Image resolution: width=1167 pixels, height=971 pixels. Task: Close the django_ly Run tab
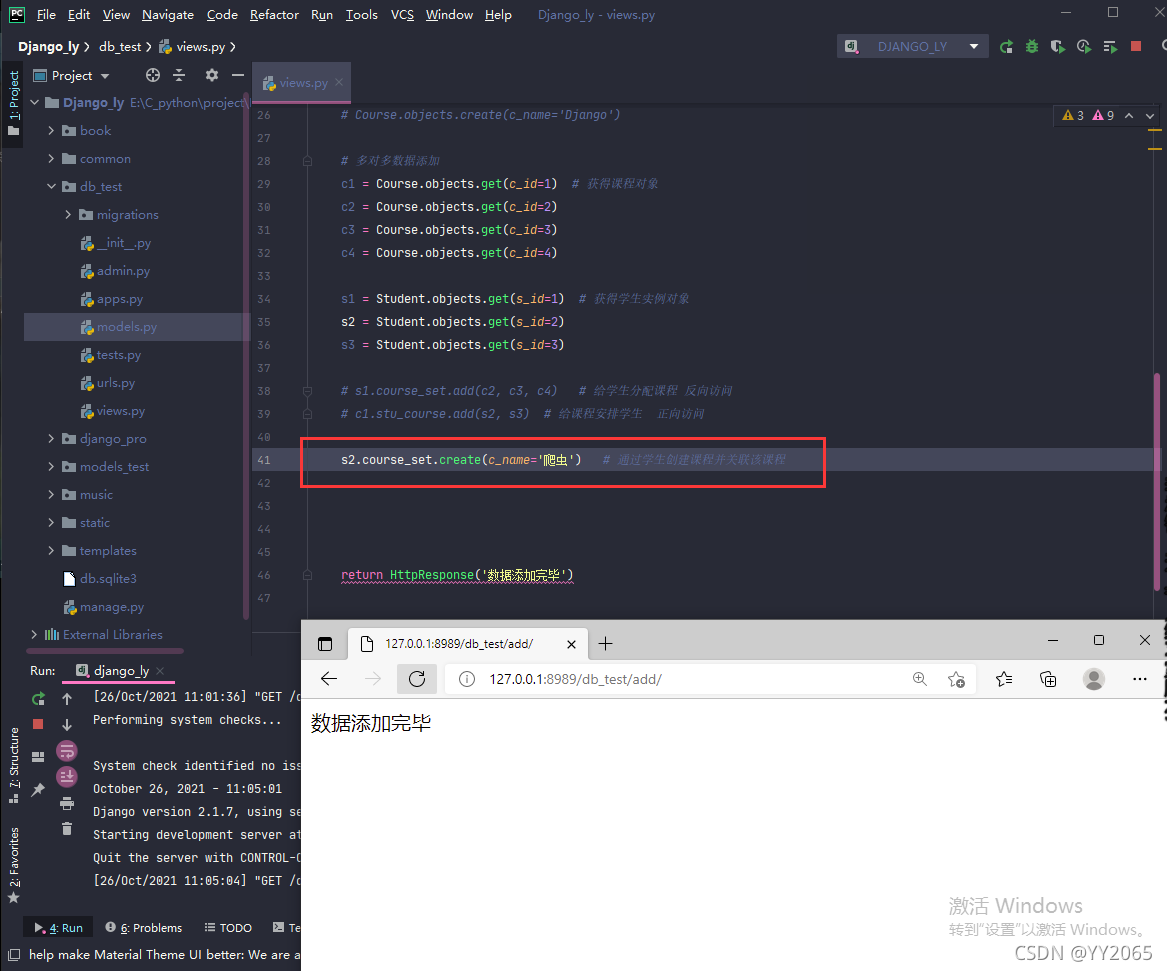click(160, 670)
